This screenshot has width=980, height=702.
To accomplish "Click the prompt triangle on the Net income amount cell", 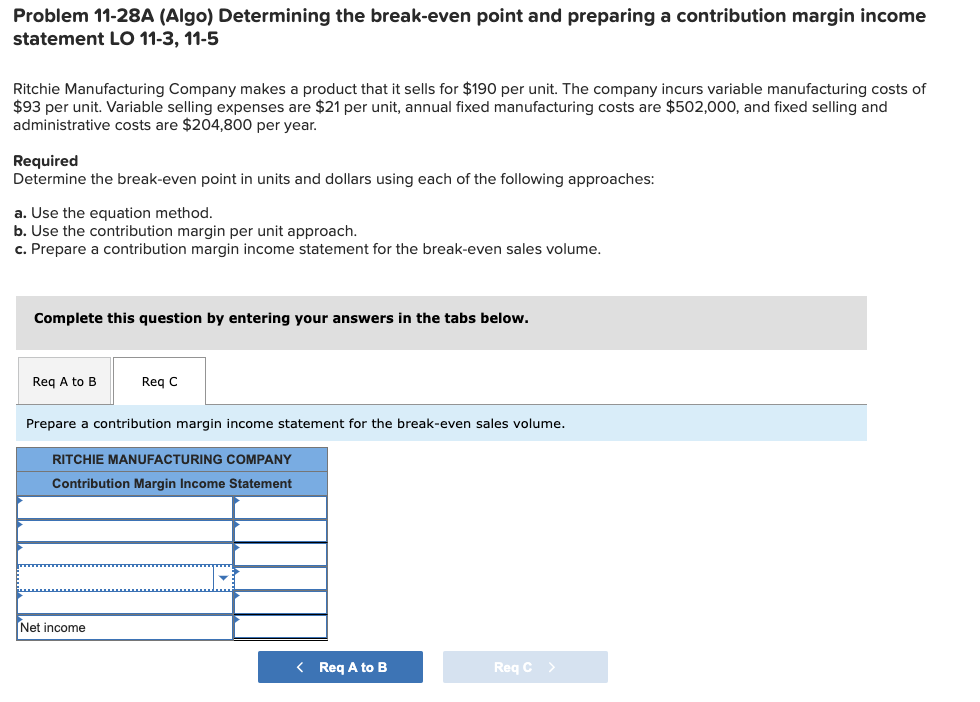I will click(x=236, y=620).
